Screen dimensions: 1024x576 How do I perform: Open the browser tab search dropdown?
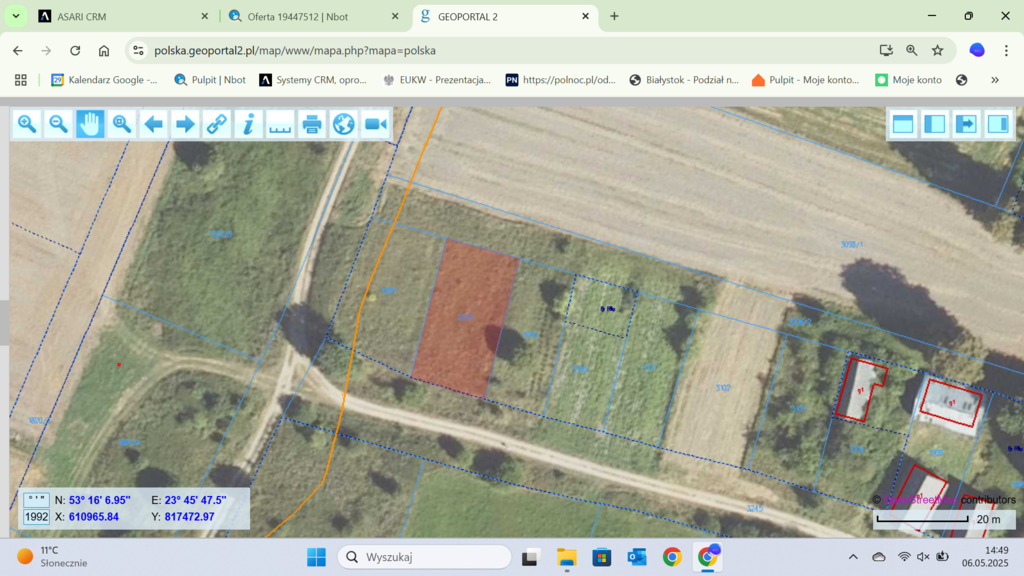click(x=16, y=16)
